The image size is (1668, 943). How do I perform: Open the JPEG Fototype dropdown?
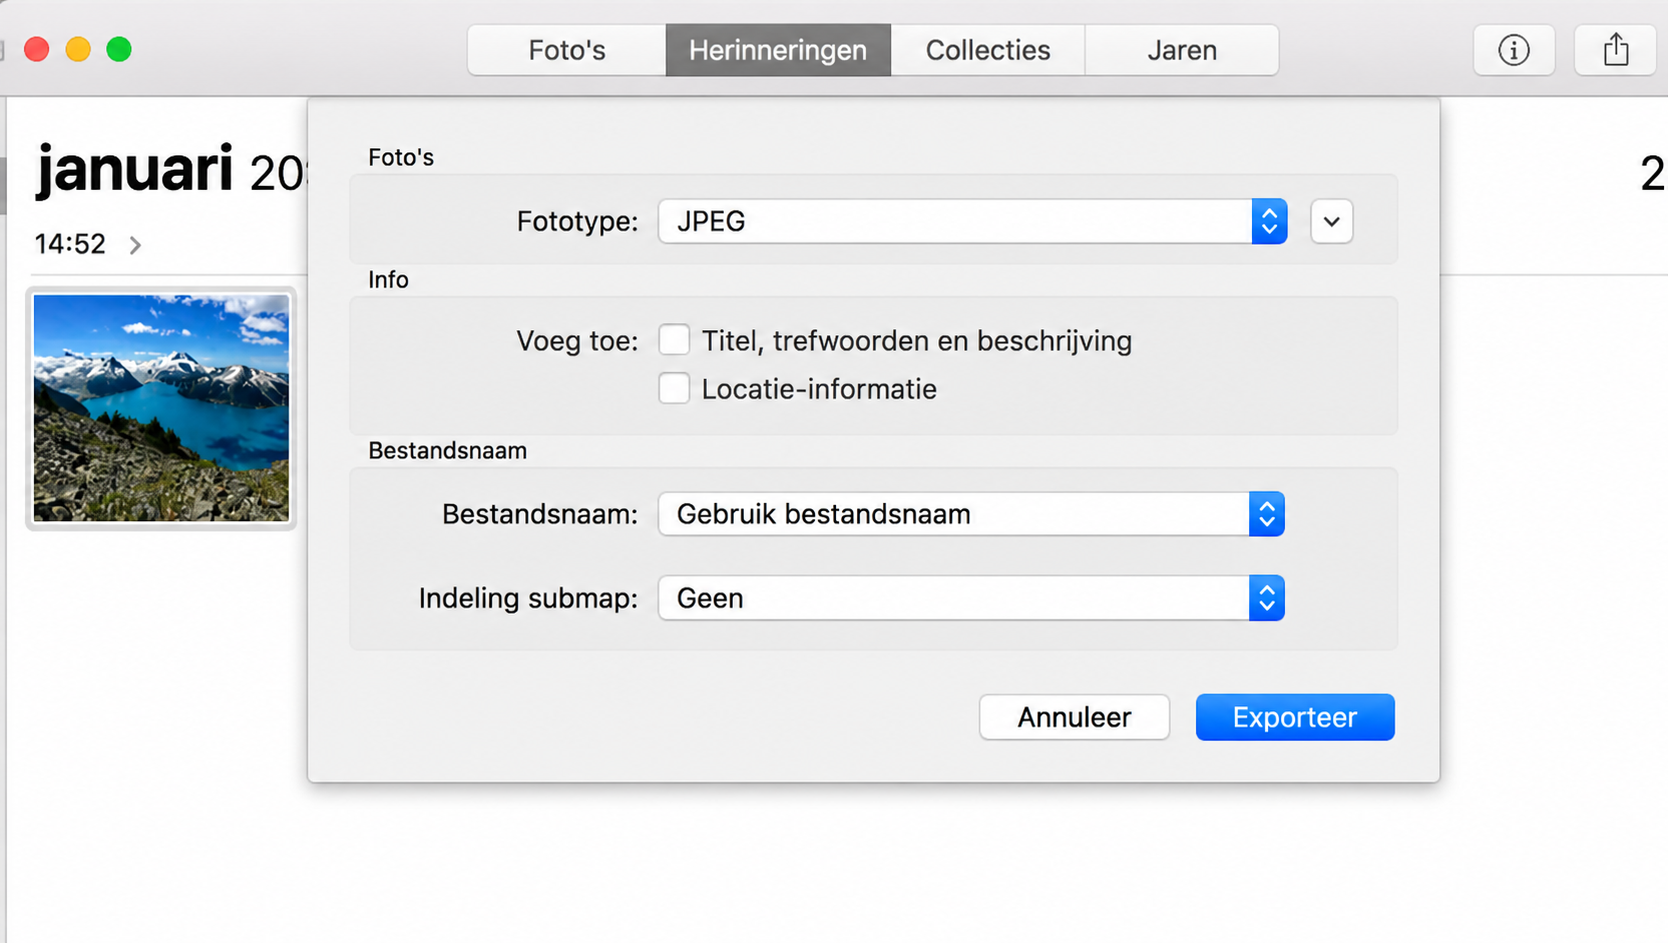click(972, 221)
